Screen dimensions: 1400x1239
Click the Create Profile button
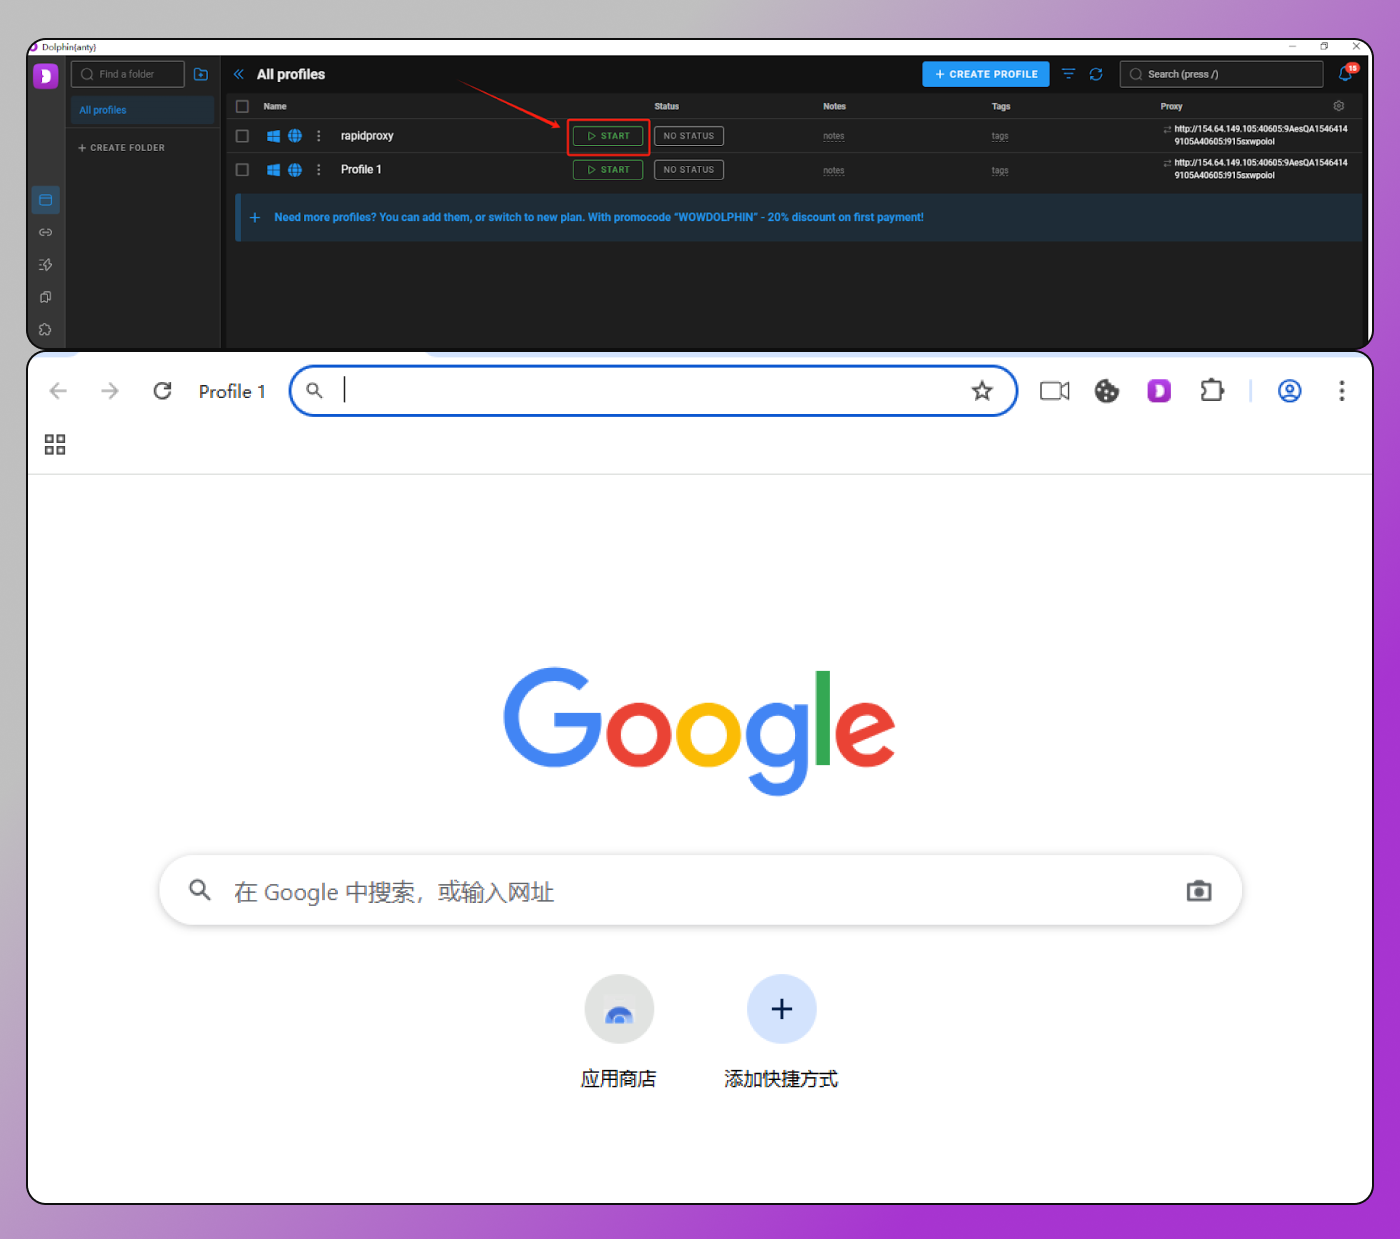(986, 74)
